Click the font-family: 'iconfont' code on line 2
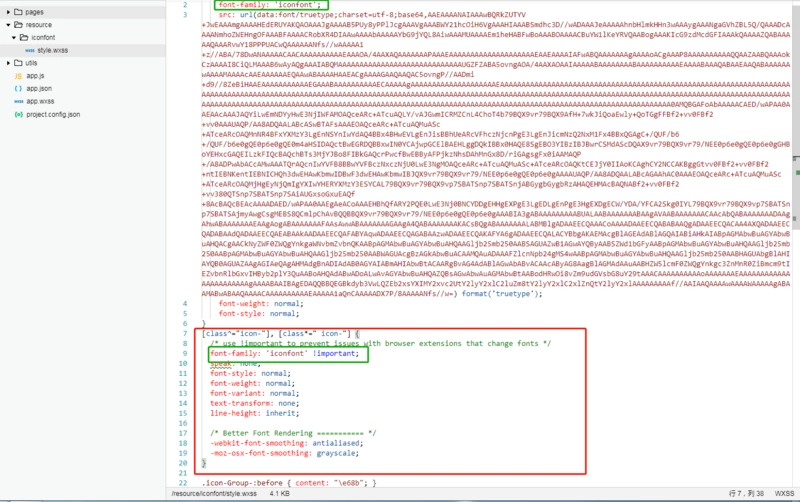 coord(270,5)
